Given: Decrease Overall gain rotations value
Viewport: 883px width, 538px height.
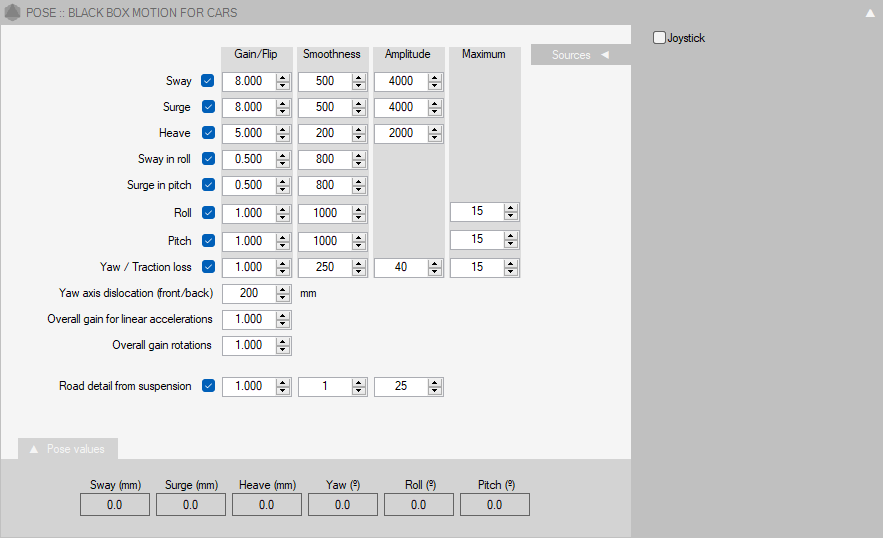Looking at the screenshot, I should [283, 350].
